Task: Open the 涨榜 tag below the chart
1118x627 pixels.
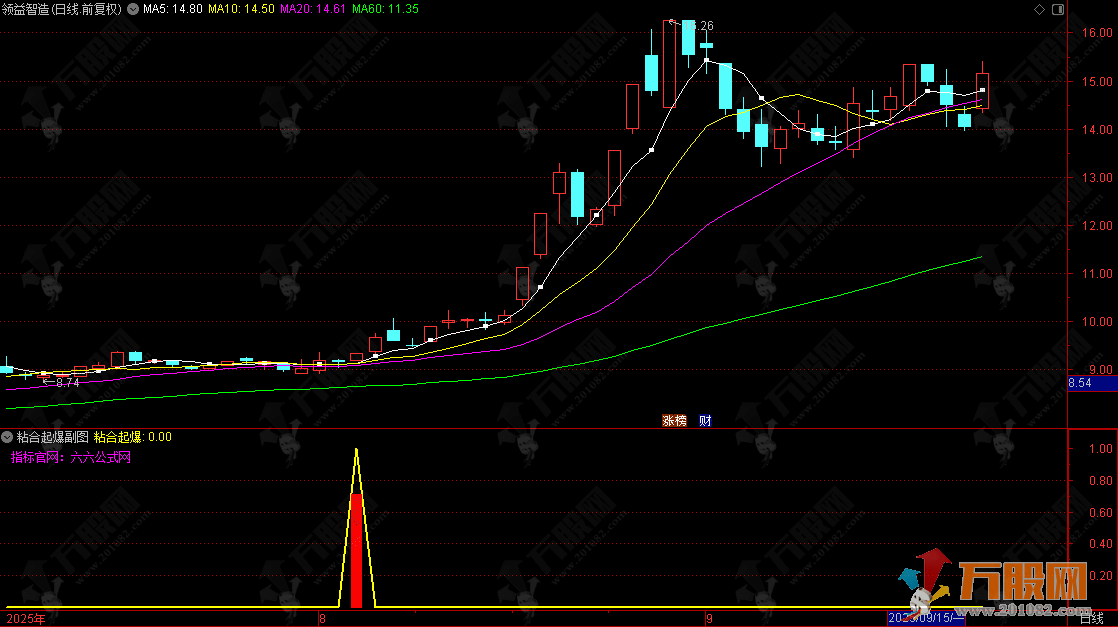Action: pos(674,421)
